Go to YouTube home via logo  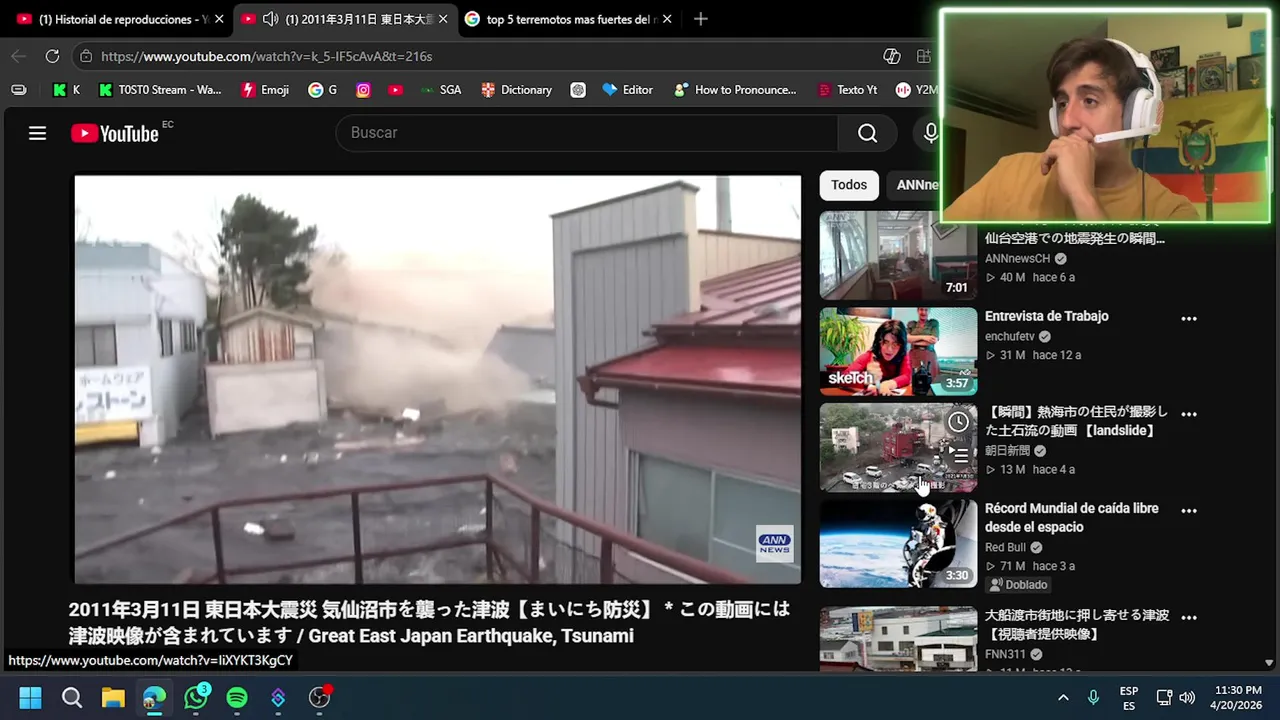point(114,133)
